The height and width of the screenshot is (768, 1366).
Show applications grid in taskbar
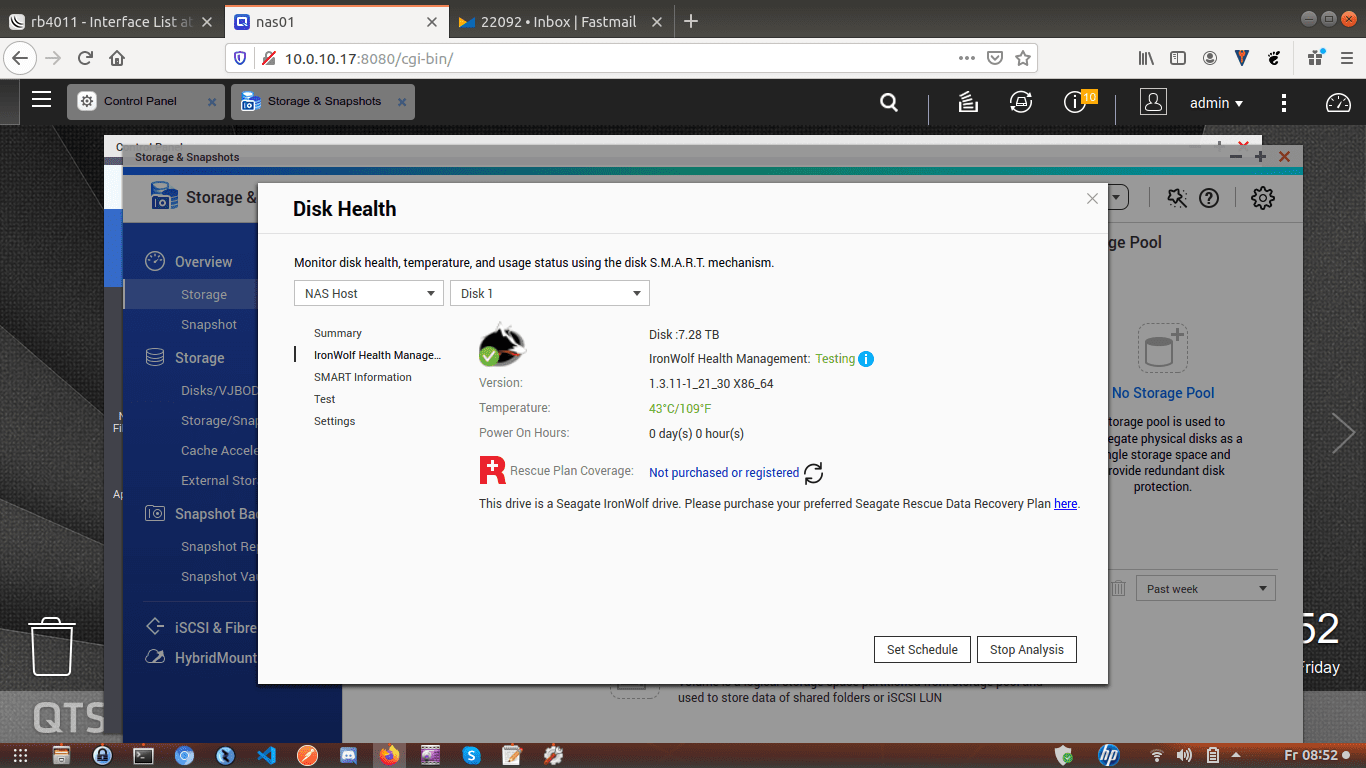click(20, 755)
